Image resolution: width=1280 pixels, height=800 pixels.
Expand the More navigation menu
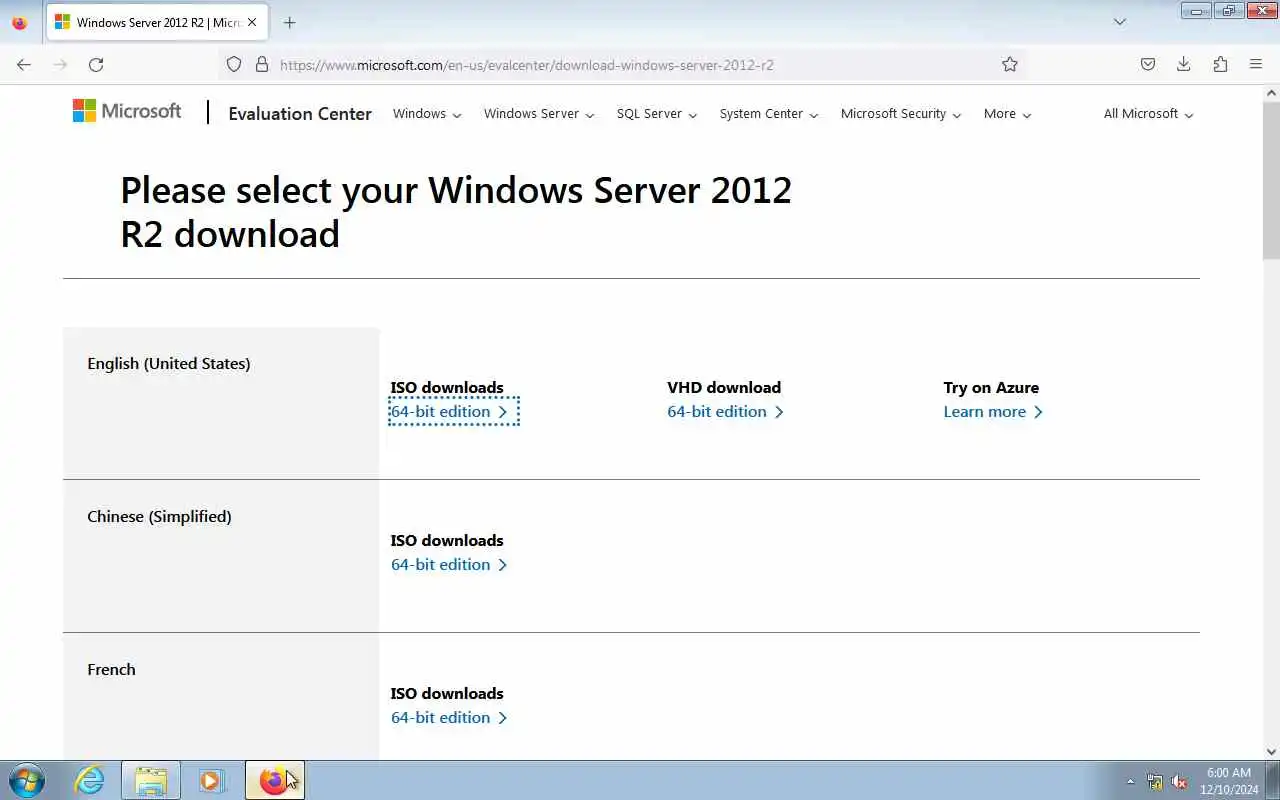click(x=1007, y=114)
